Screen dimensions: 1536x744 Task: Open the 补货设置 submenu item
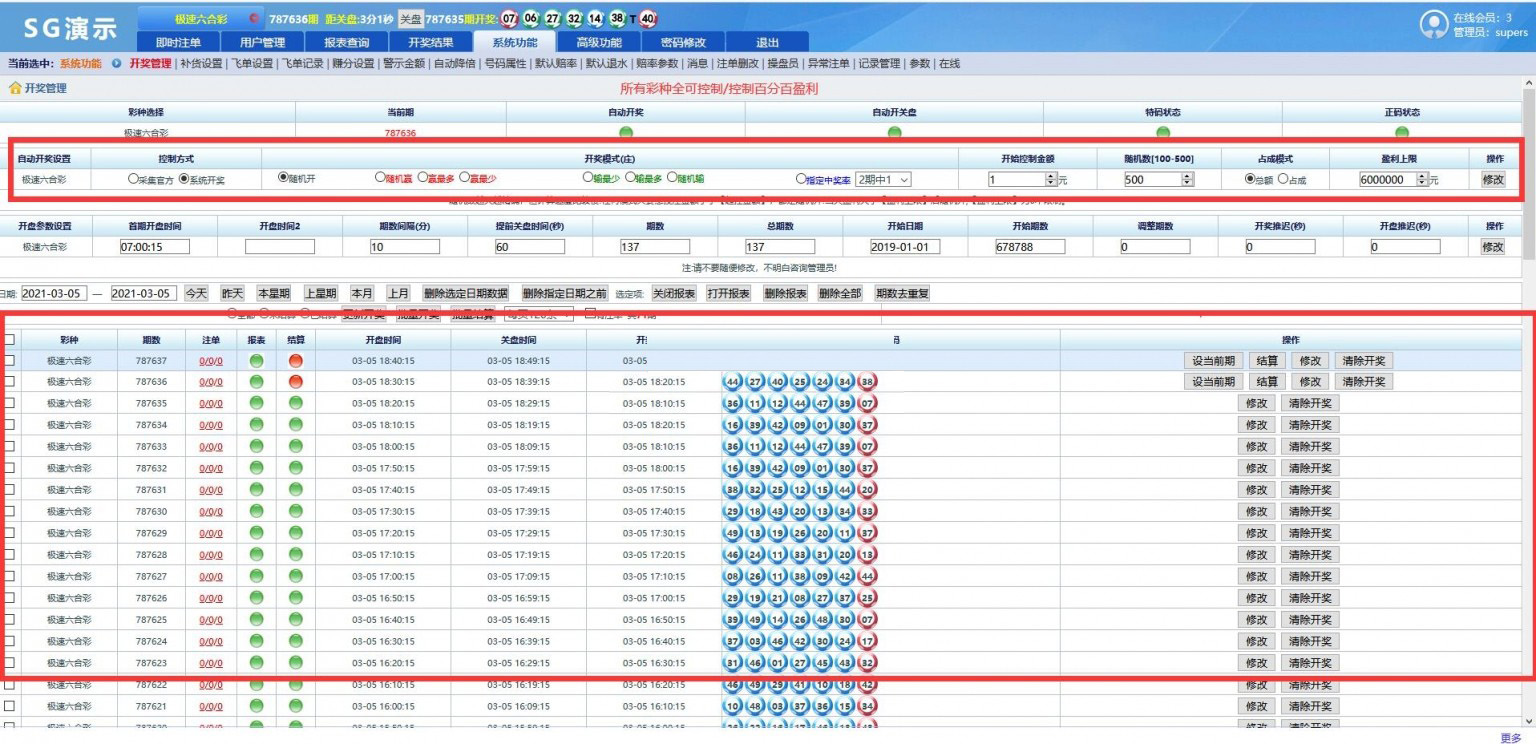coord(200,64)
